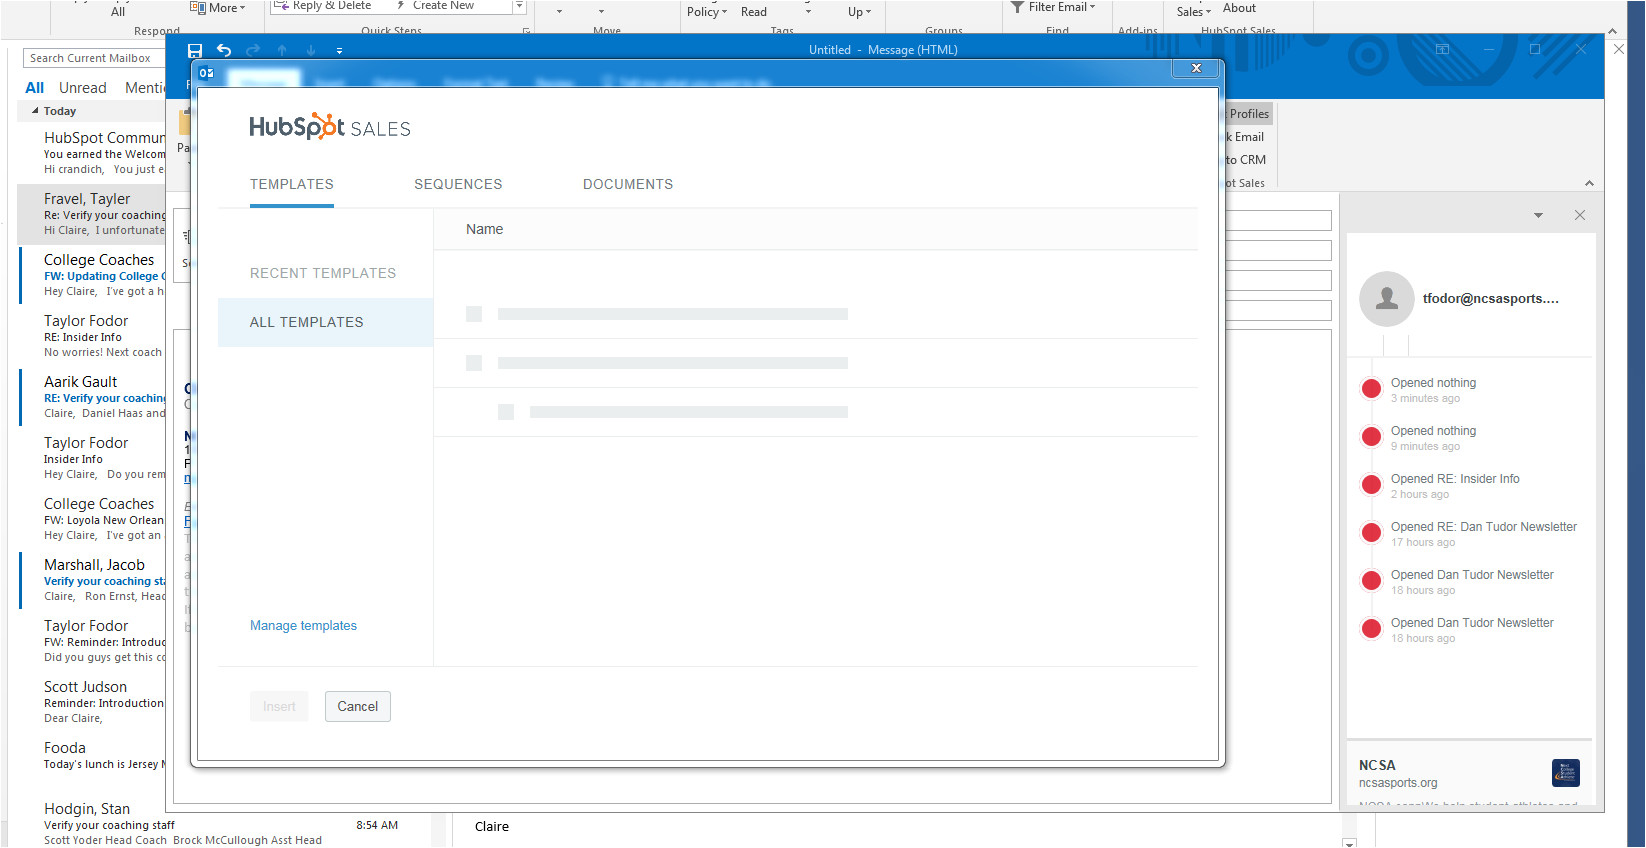Screen dimensions: 1646x848
Task: Customize Quick Access Toolbar dropdown arrow
Action: coord(339,50)
